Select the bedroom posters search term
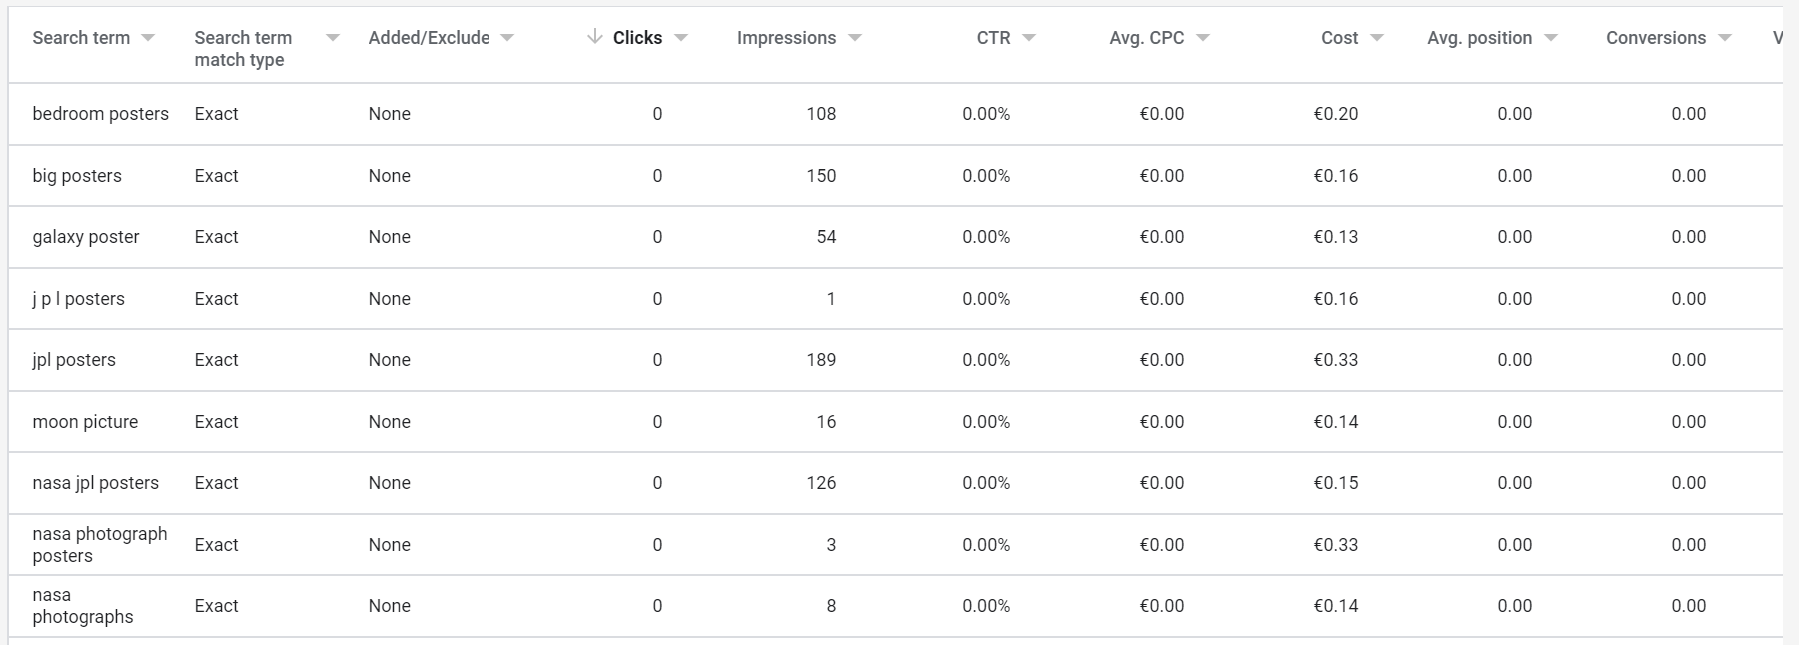The height and width of the screenshot is (645, 1799). coord(100,114)
